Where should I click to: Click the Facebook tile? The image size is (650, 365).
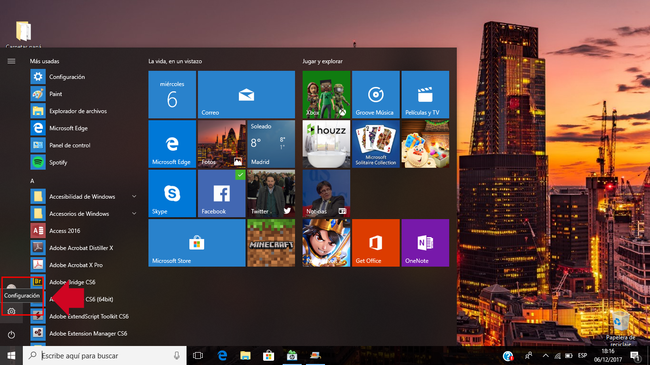221,193
